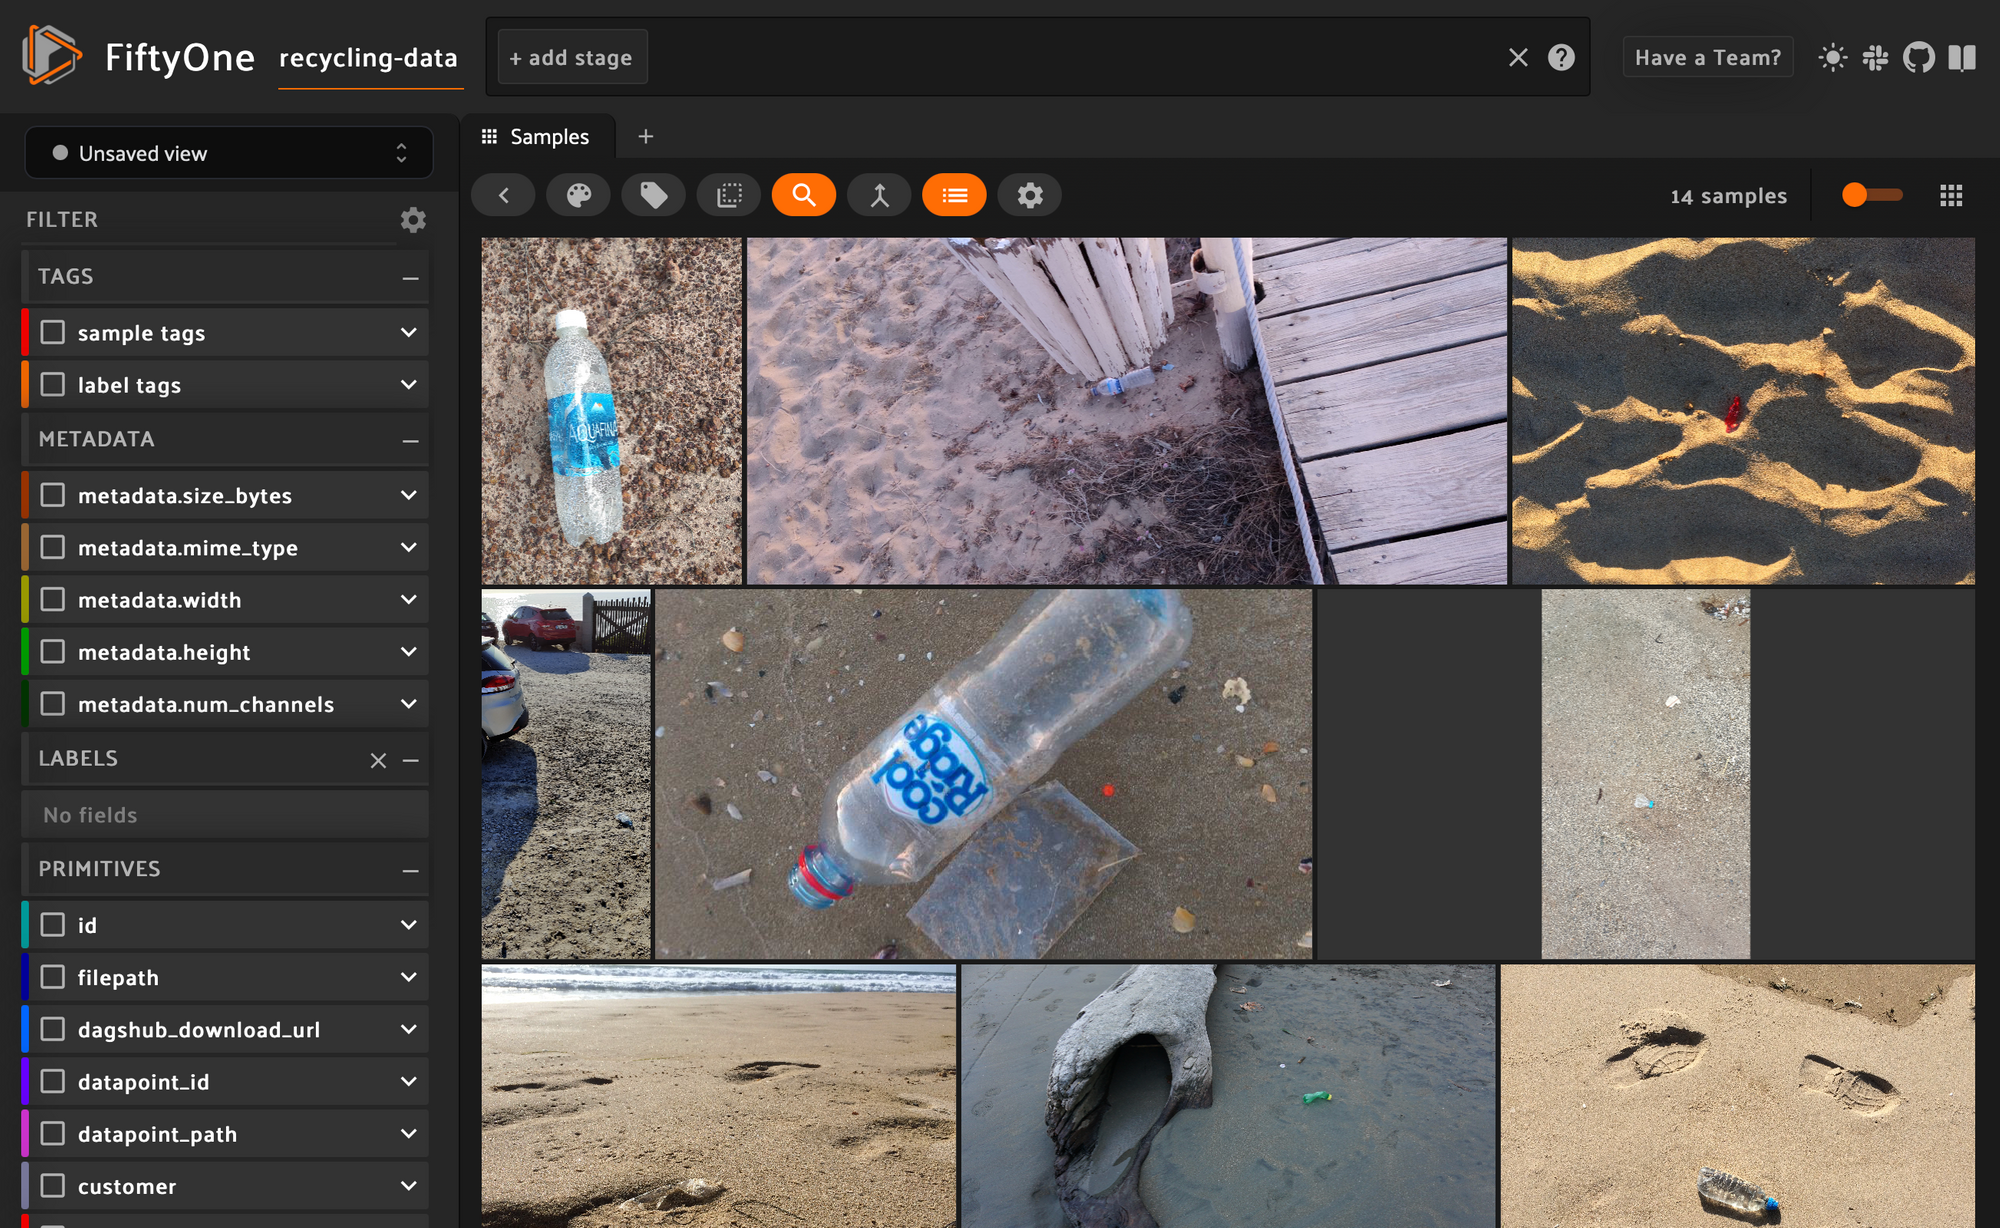
Task: Collapse the LABELS group minus icon
Action: (410, 760)
